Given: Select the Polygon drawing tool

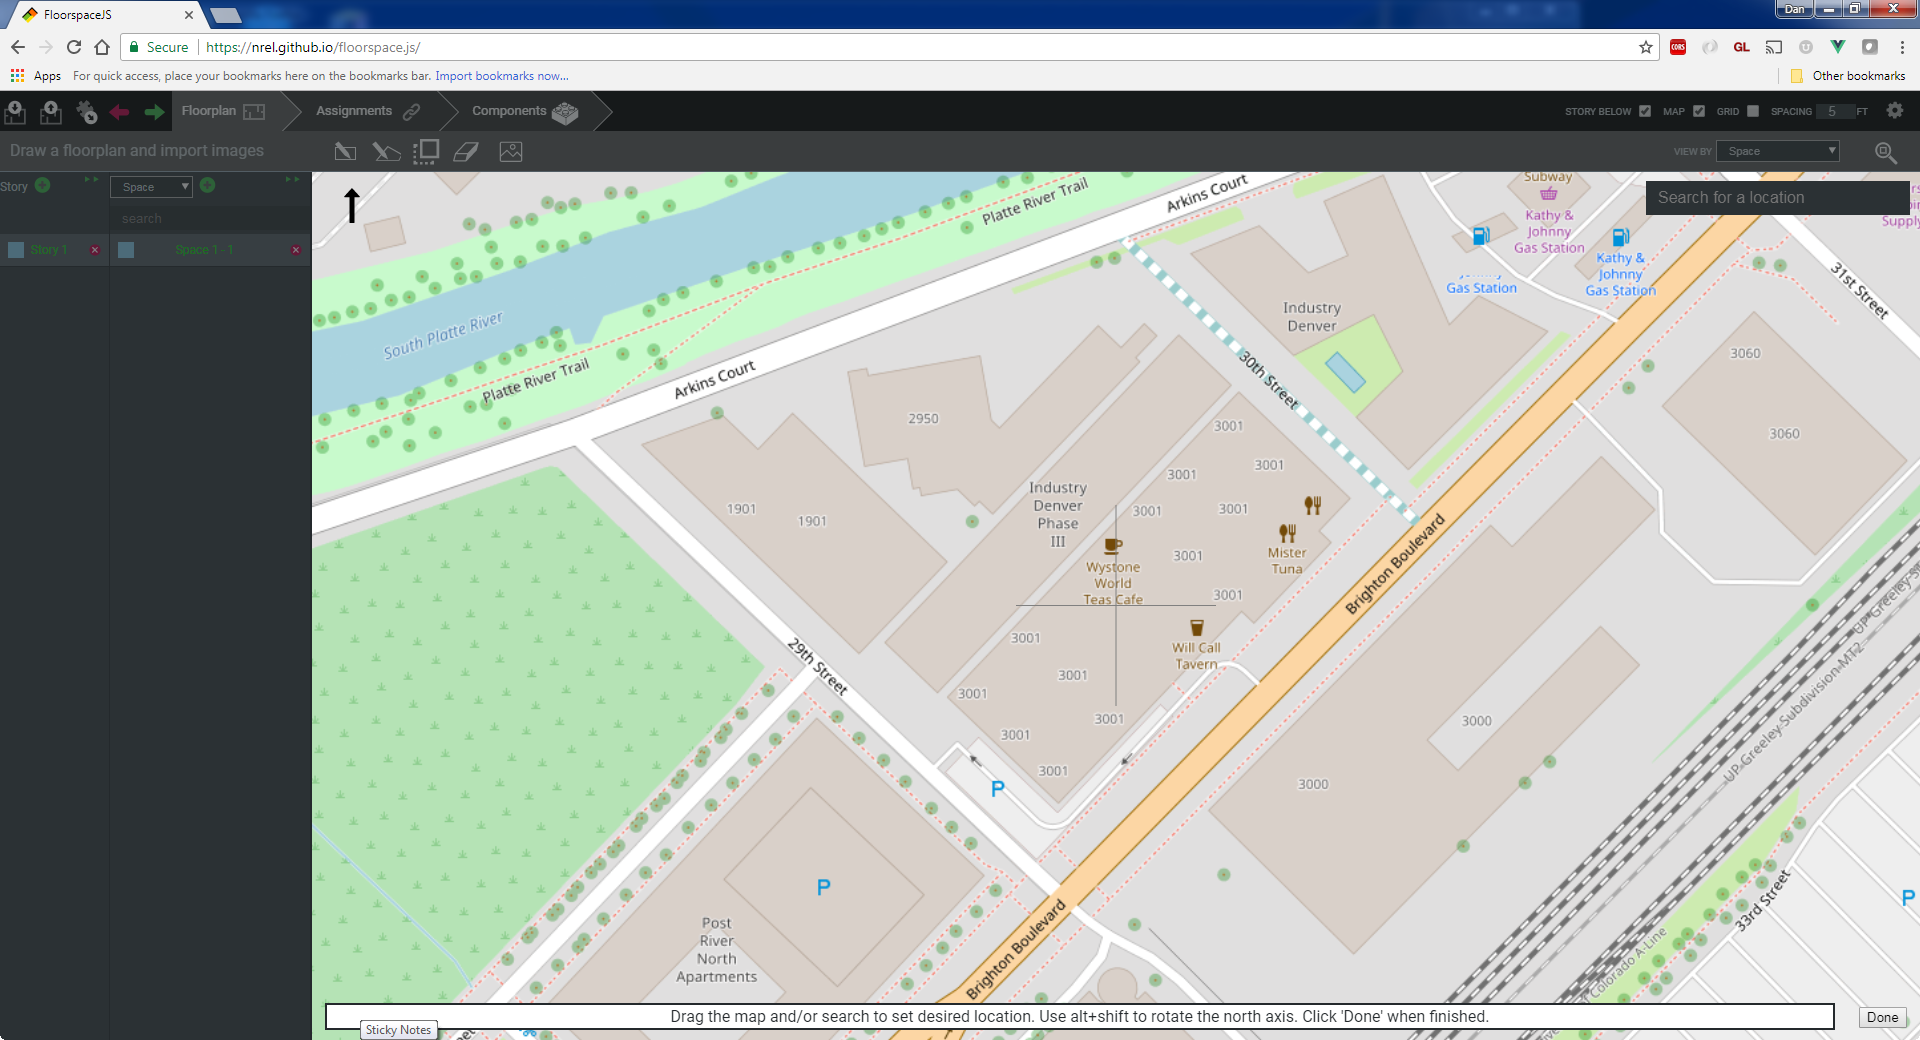Looking at the screenshot, I should 386,151.
